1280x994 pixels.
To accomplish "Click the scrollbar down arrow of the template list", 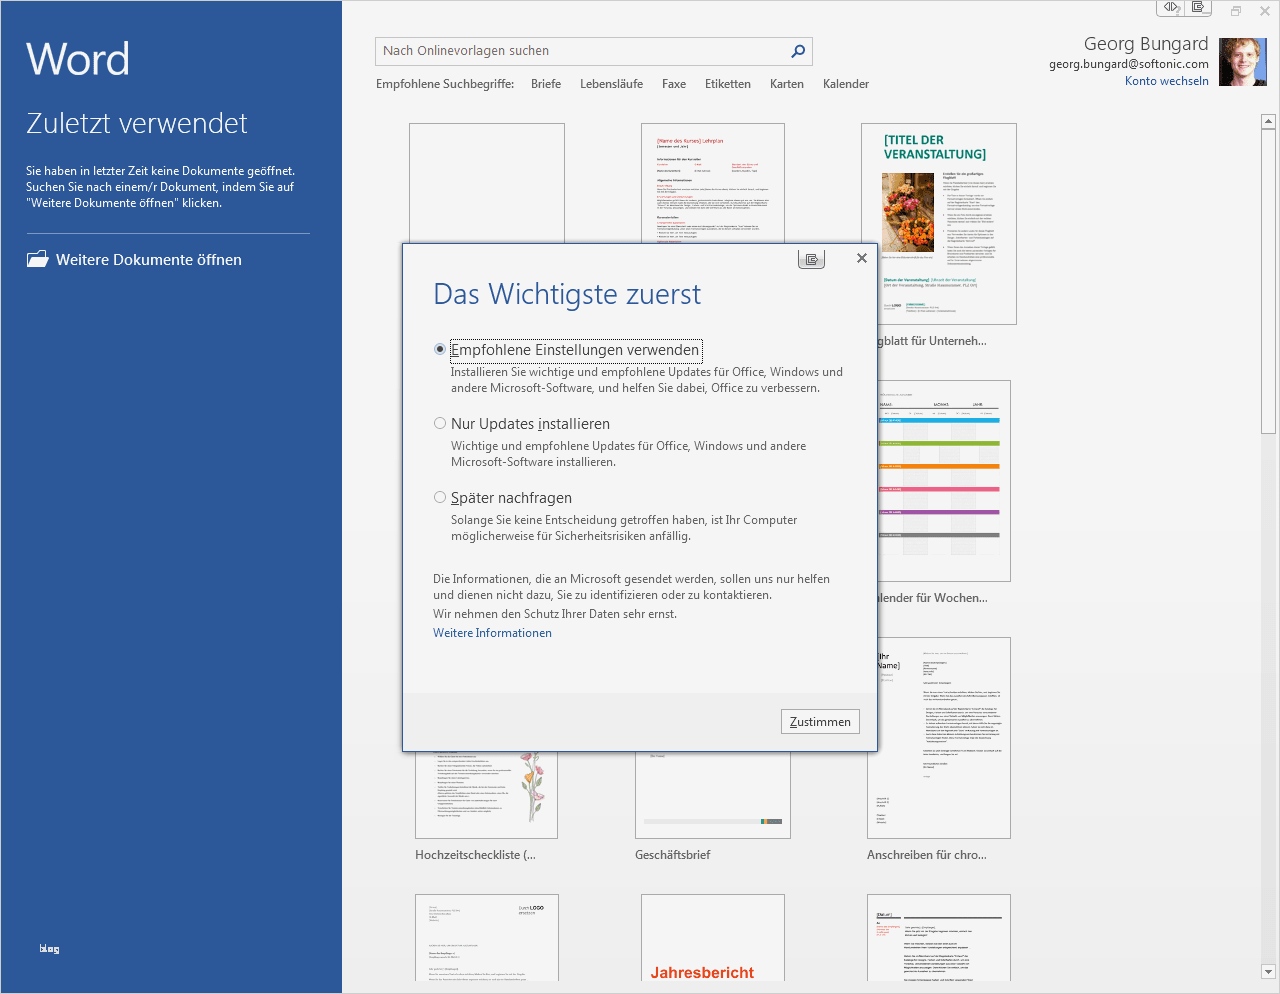I will tap(1268, 971).
